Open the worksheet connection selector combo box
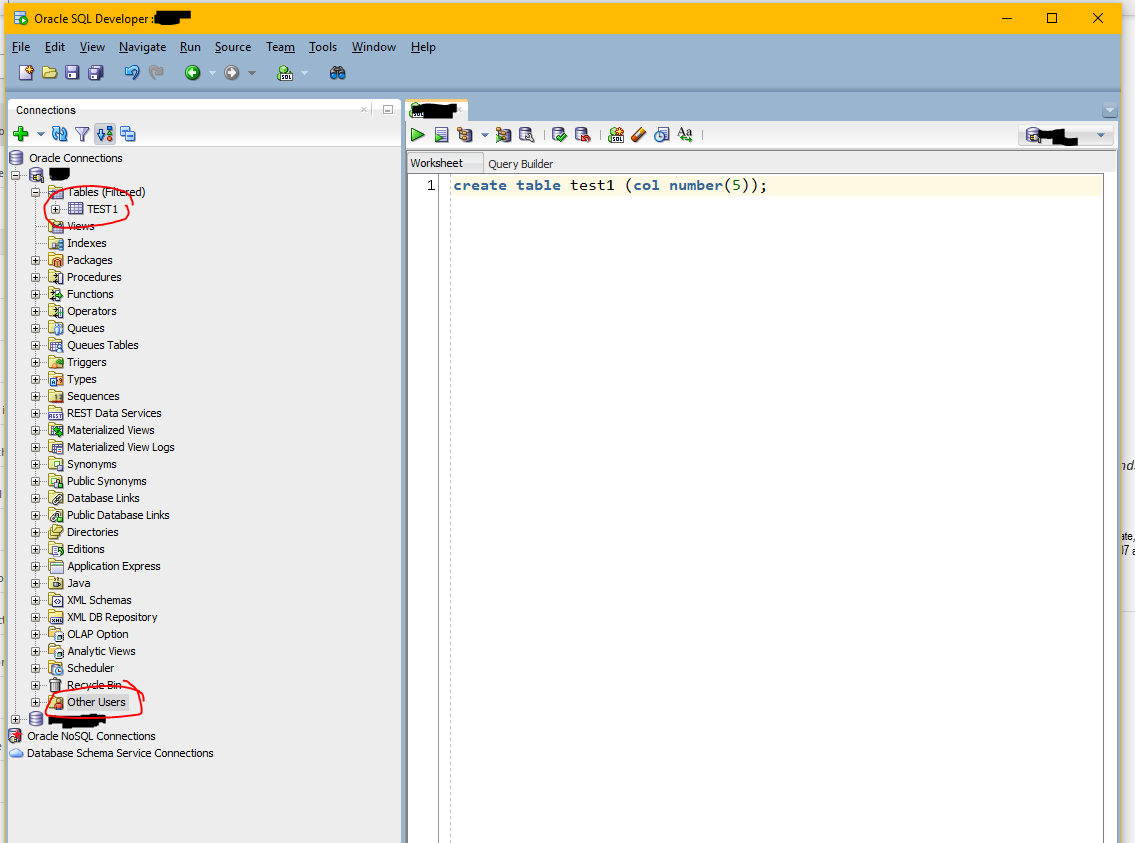This screenshot has width=1135, height=843. (1066, 135)
